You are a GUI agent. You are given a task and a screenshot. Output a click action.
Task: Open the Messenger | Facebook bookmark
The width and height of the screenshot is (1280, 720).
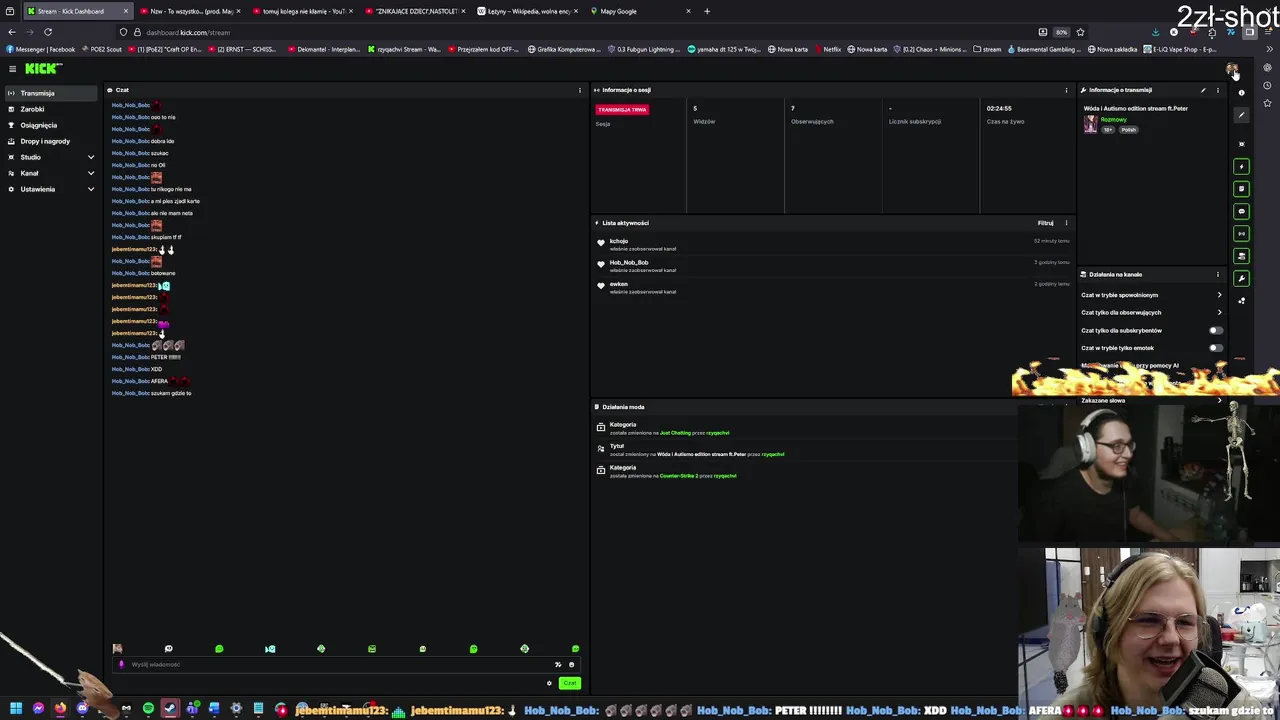[41, 49]
